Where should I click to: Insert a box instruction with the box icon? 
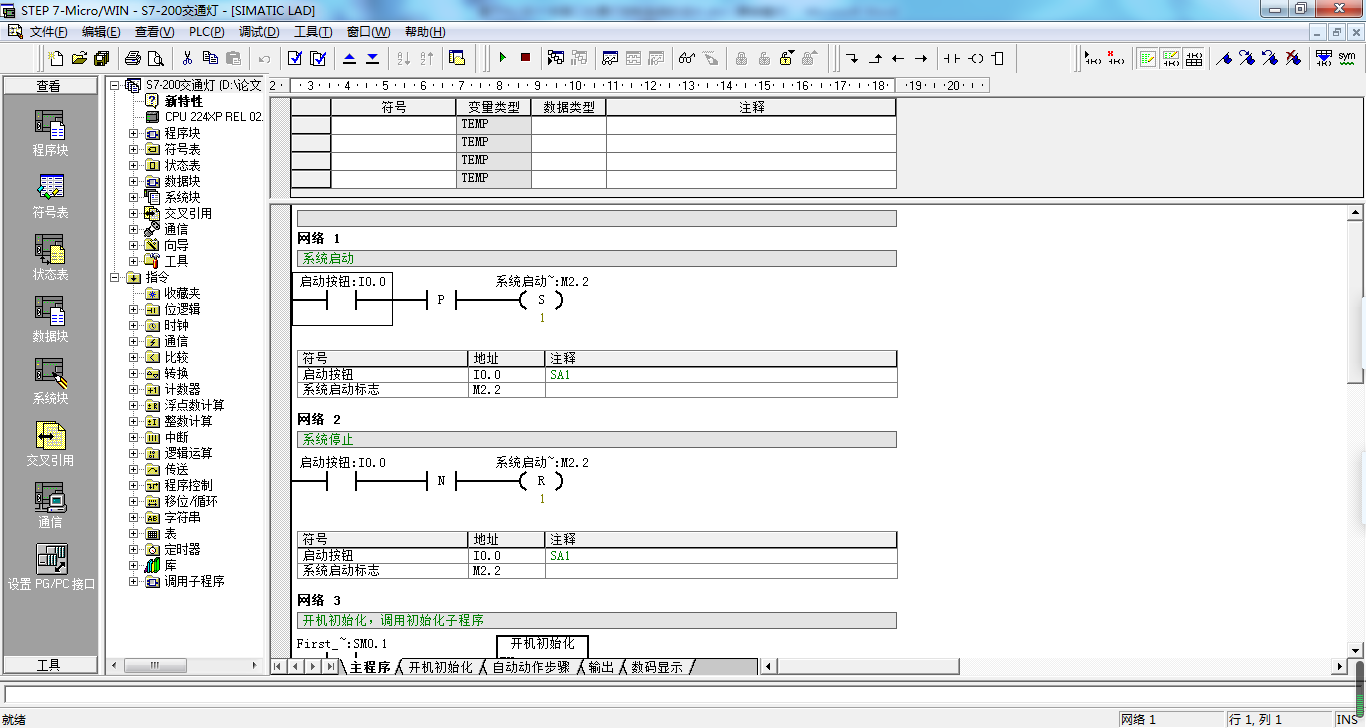point(997,58)
